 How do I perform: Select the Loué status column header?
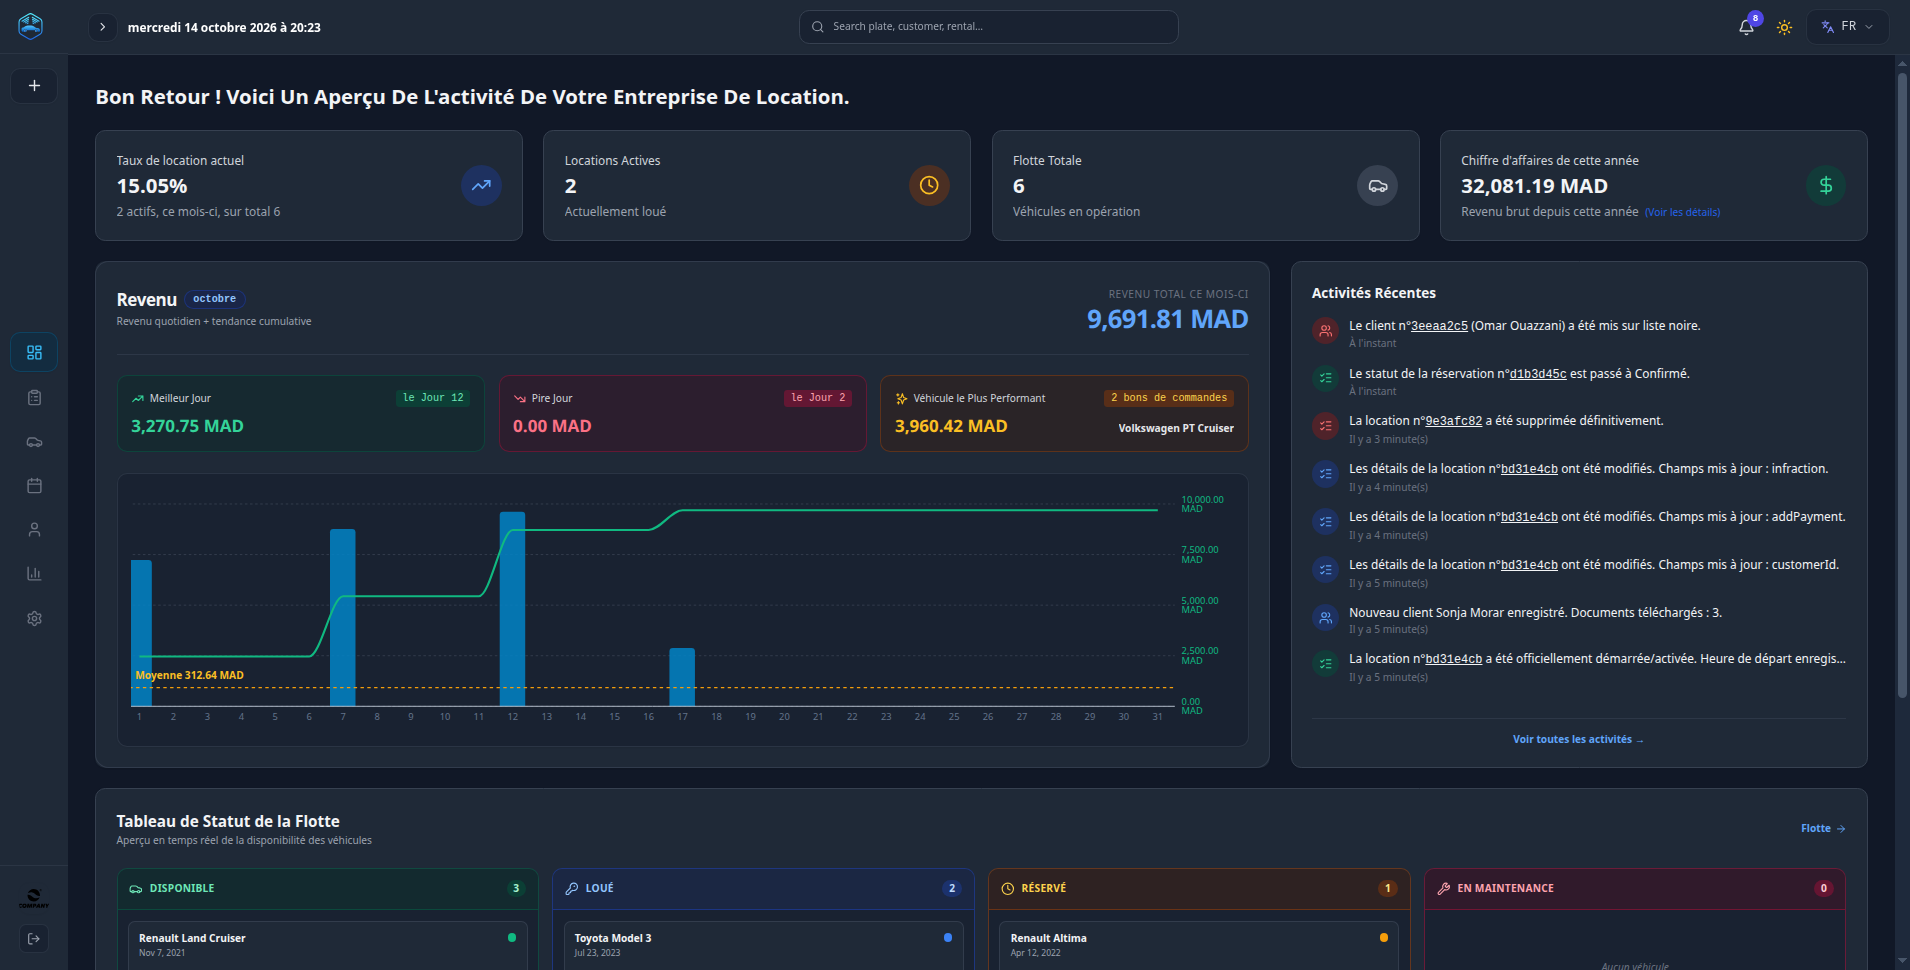[763, 888]
